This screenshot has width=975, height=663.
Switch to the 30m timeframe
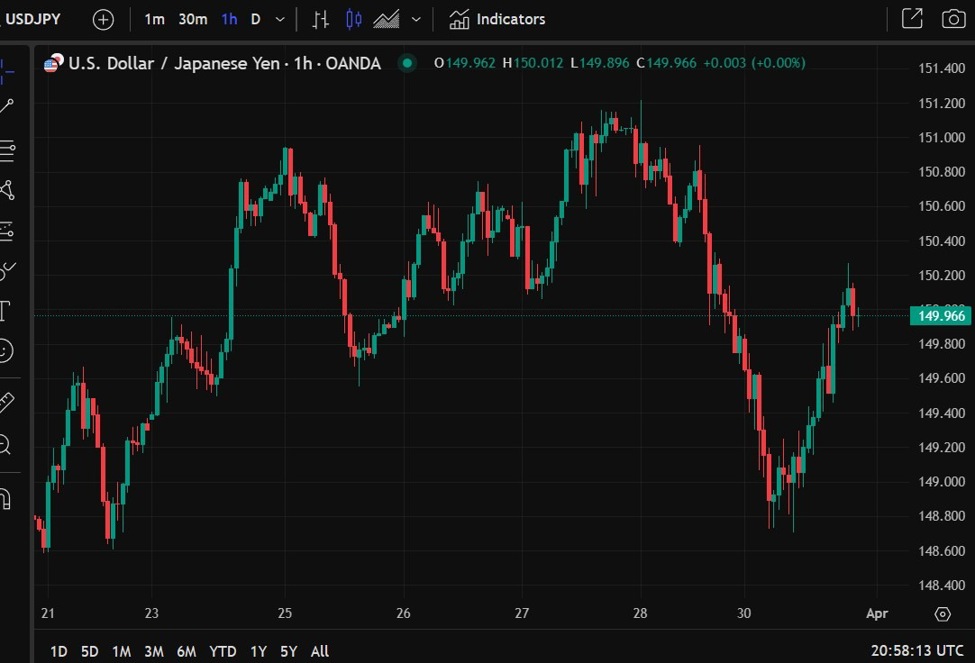(x=193, y=19)
